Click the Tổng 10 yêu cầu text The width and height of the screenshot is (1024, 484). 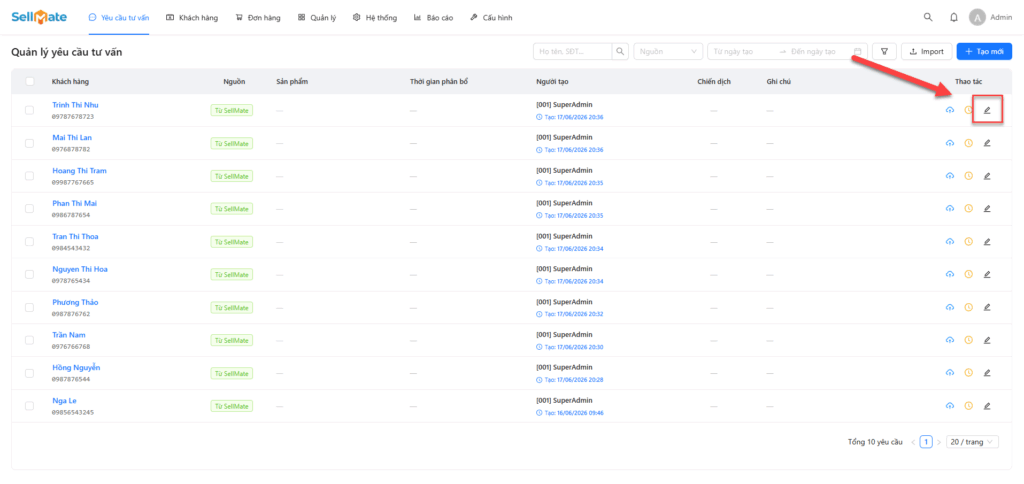(x=875, y=442)
